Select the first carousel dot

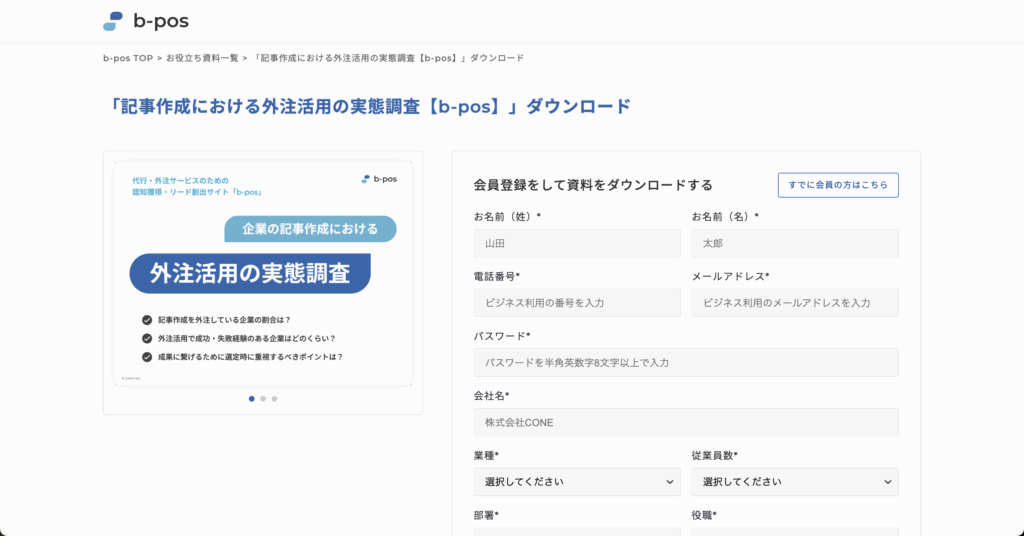[x=251, y=399]
